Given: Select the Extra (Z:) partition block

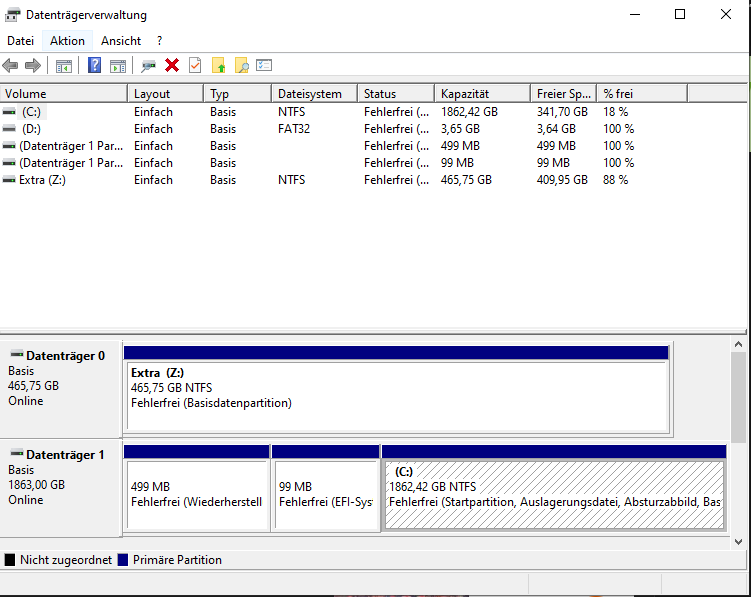Looking at the screenshot, I should [x=396, y=390].
